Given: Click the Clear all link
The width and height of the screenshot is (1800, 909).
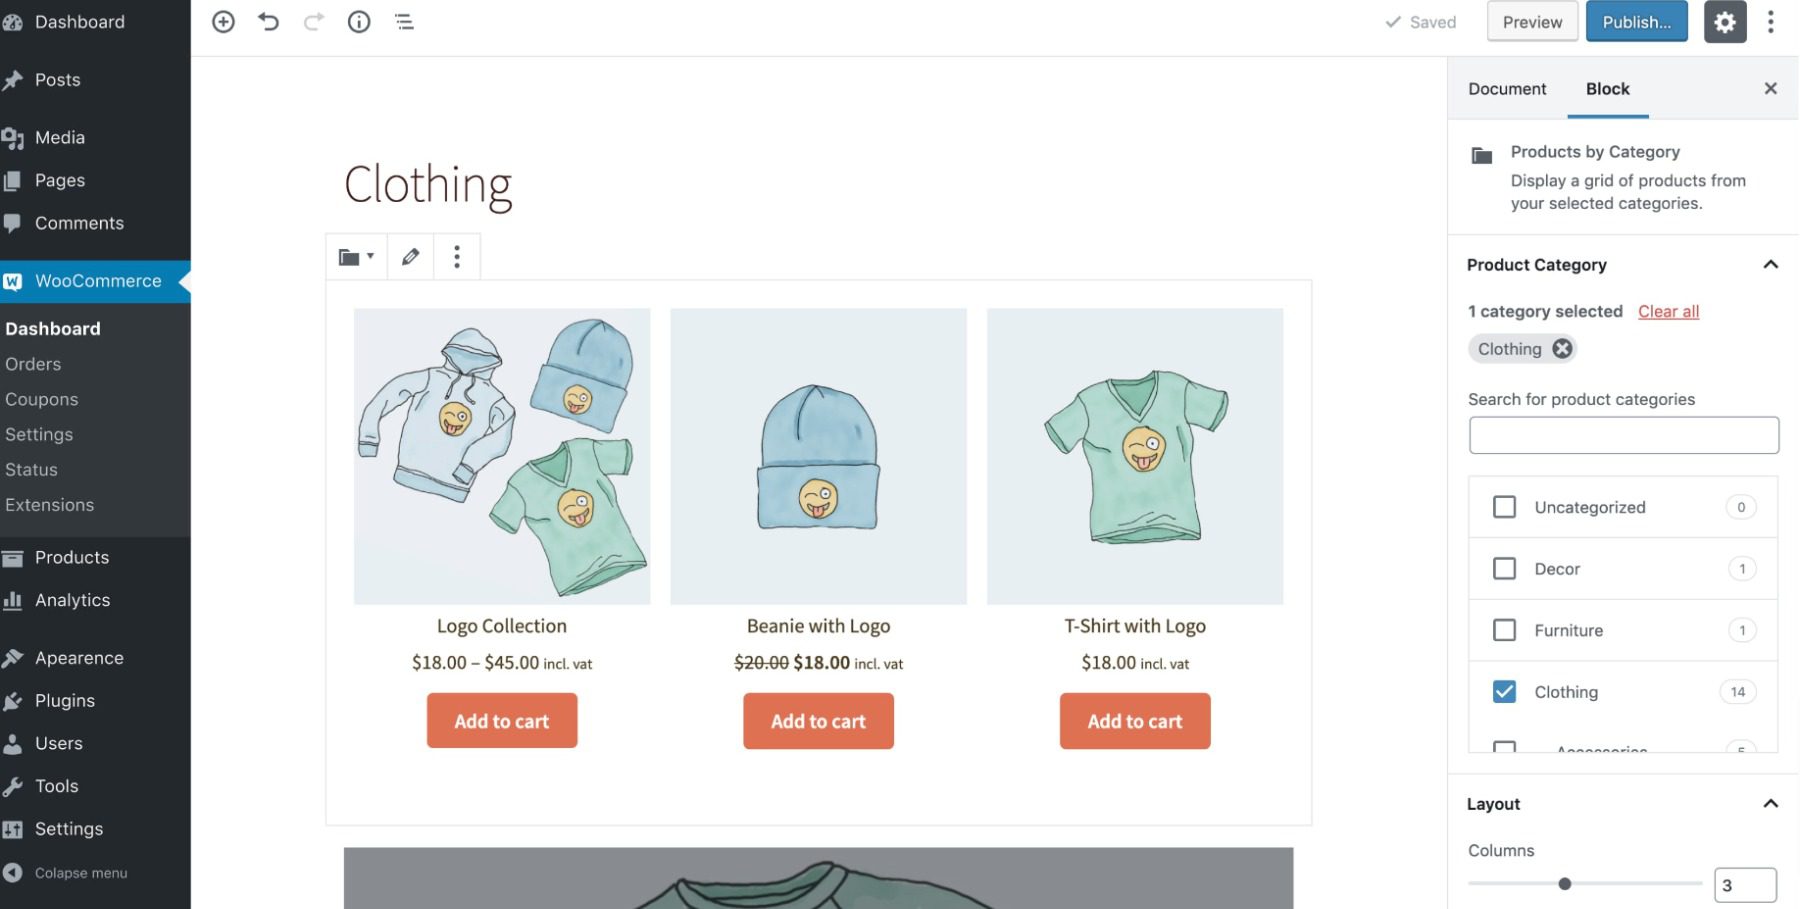Looking at the screenshot, I should [1668, 311].
